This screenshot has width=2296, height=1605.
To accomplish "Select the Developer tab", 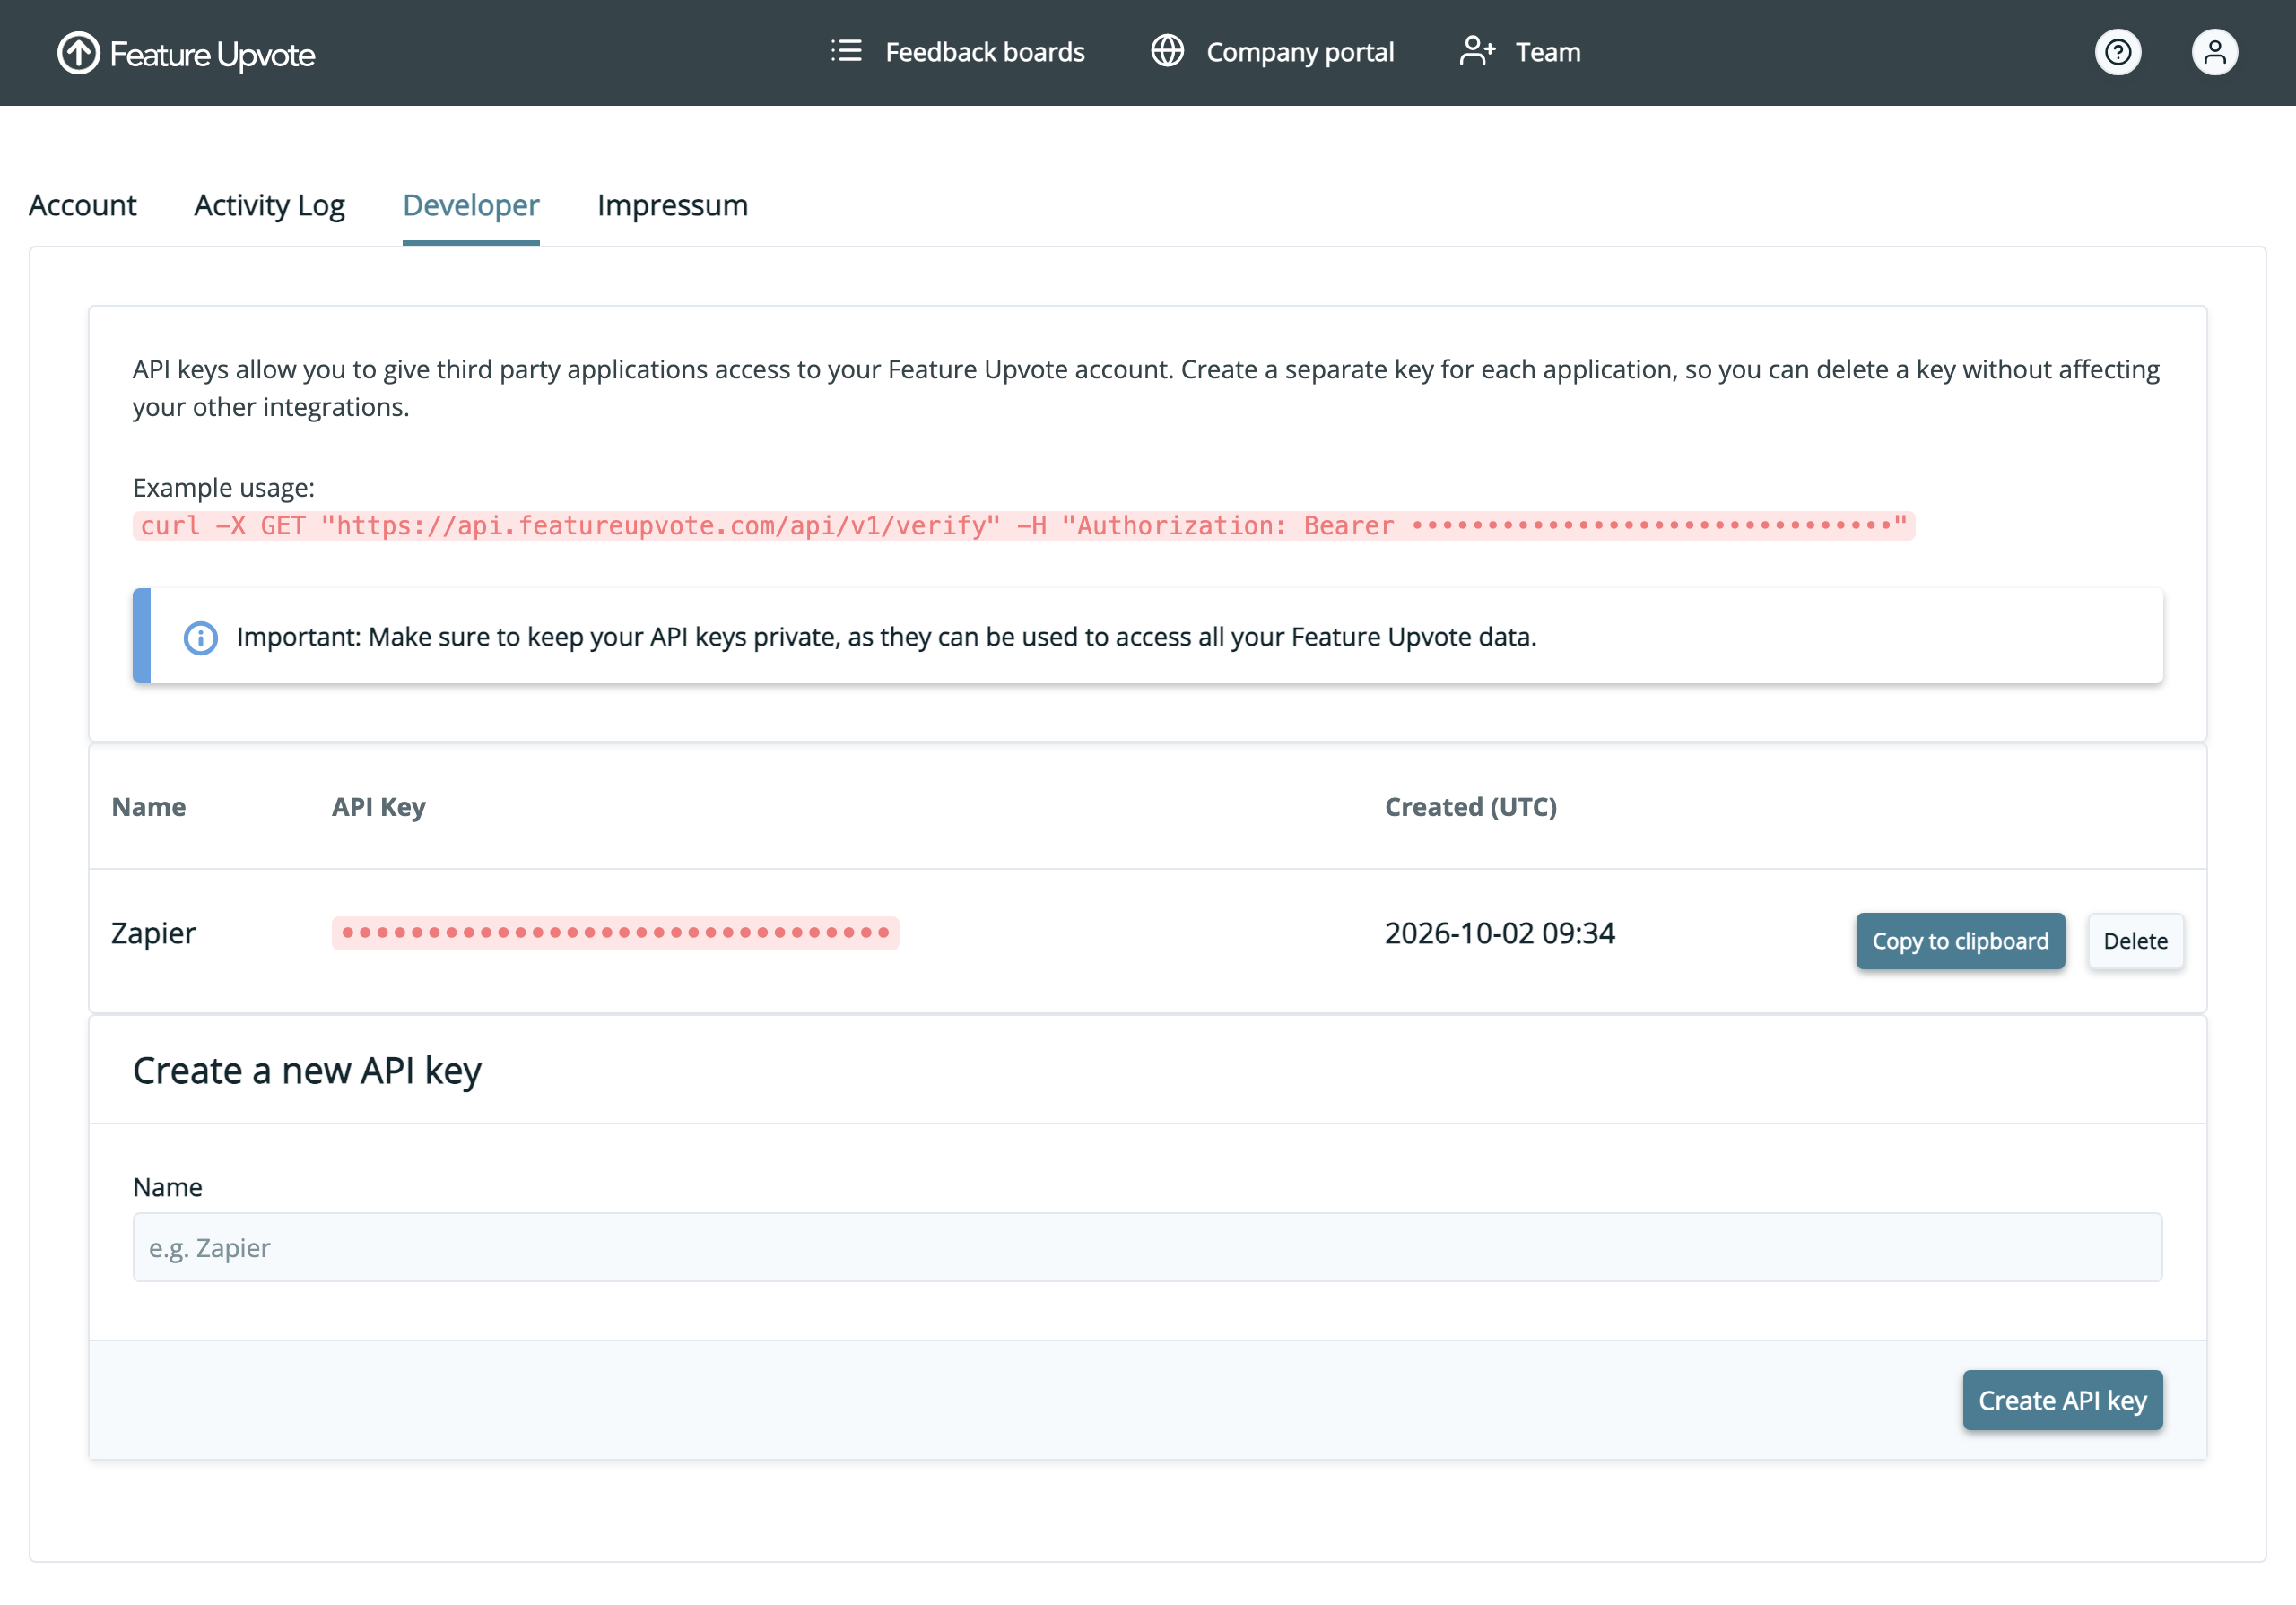I will tap(471, 205).
